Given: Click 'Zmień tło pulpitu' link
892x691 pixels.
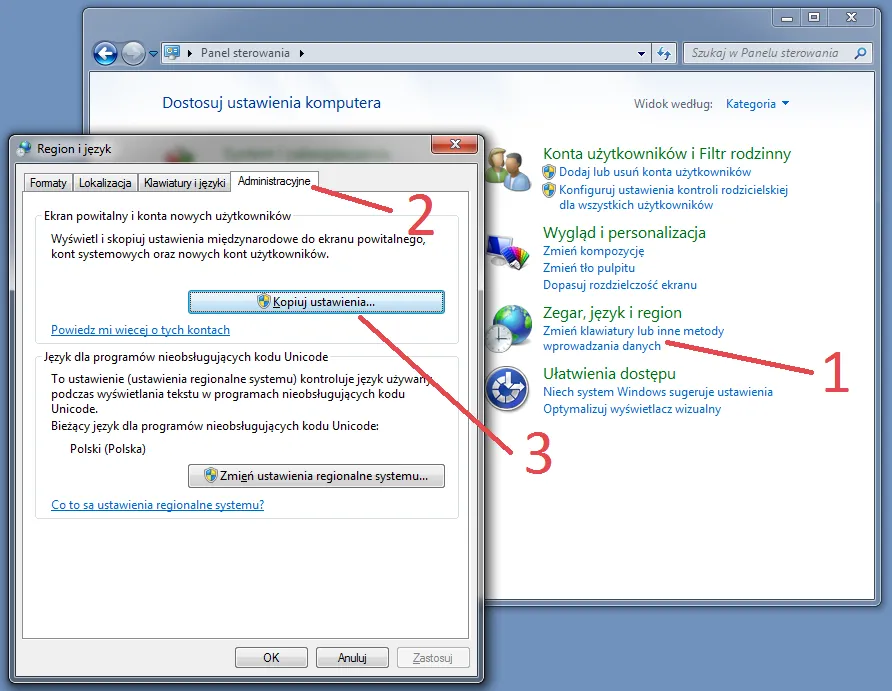Looking at the screenshot, I should (589, 268).
